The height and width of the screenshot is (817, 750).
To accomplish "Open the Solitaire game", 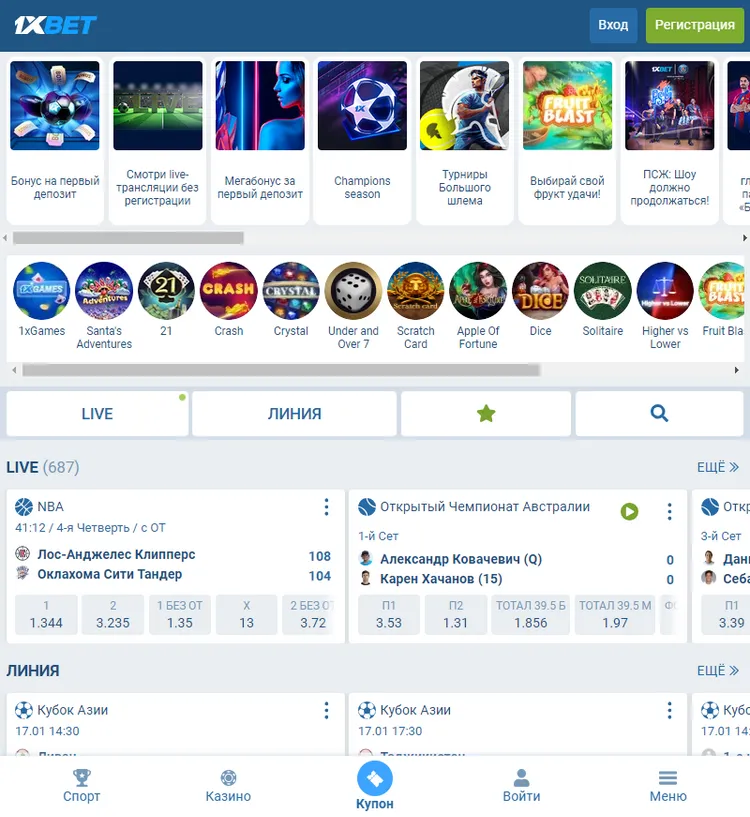I will pos(603,291).
